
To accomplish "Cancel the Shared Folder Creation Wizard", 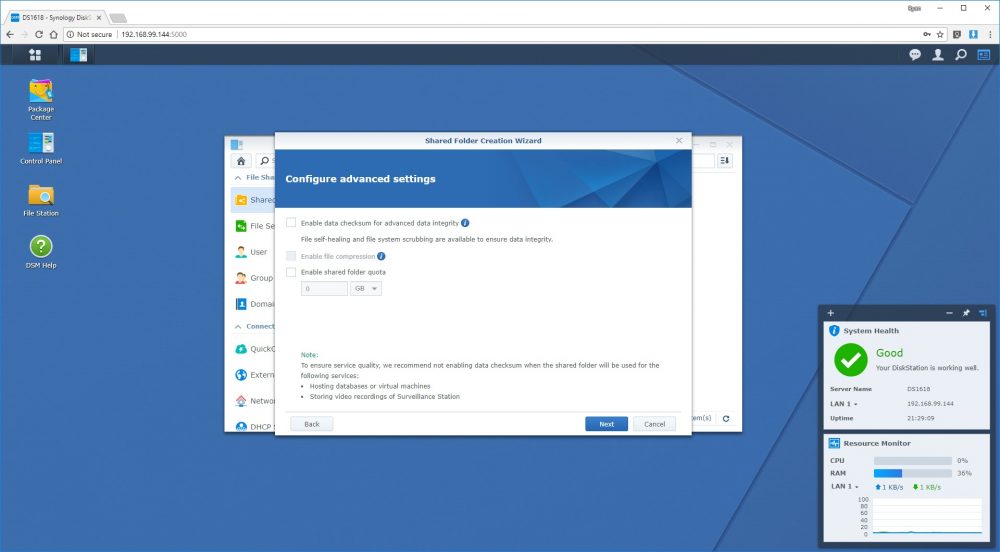I will coord(654,424).
